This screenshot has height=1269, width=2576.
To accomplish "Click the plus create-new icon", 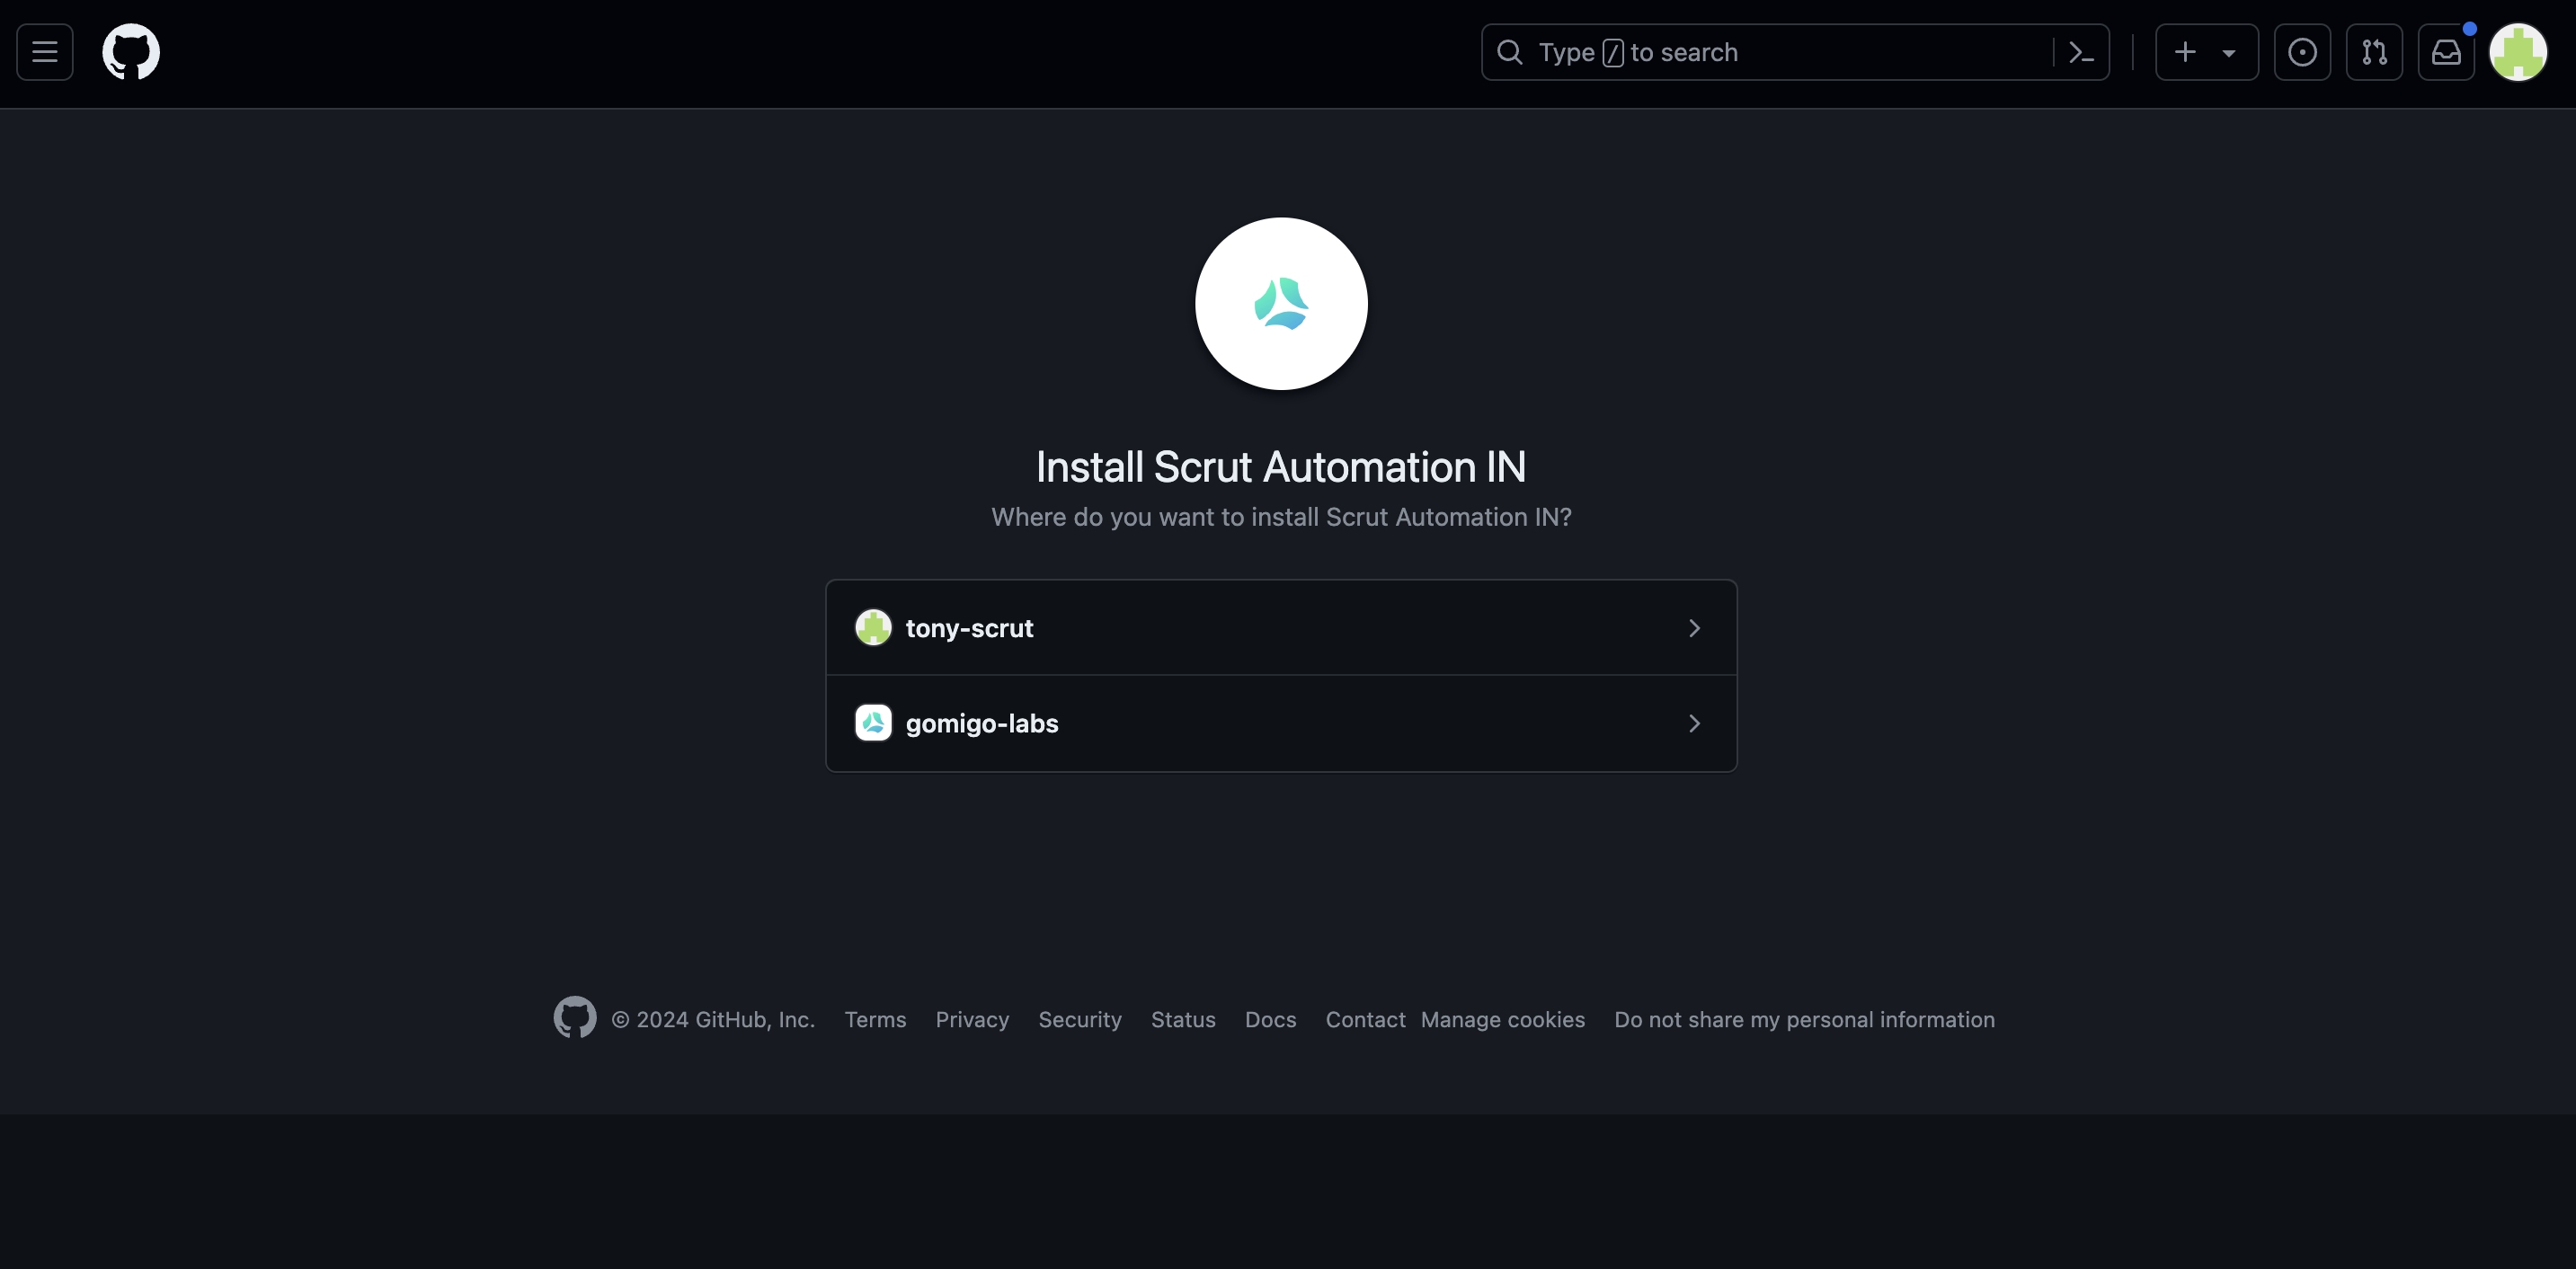I will 2186,52.
